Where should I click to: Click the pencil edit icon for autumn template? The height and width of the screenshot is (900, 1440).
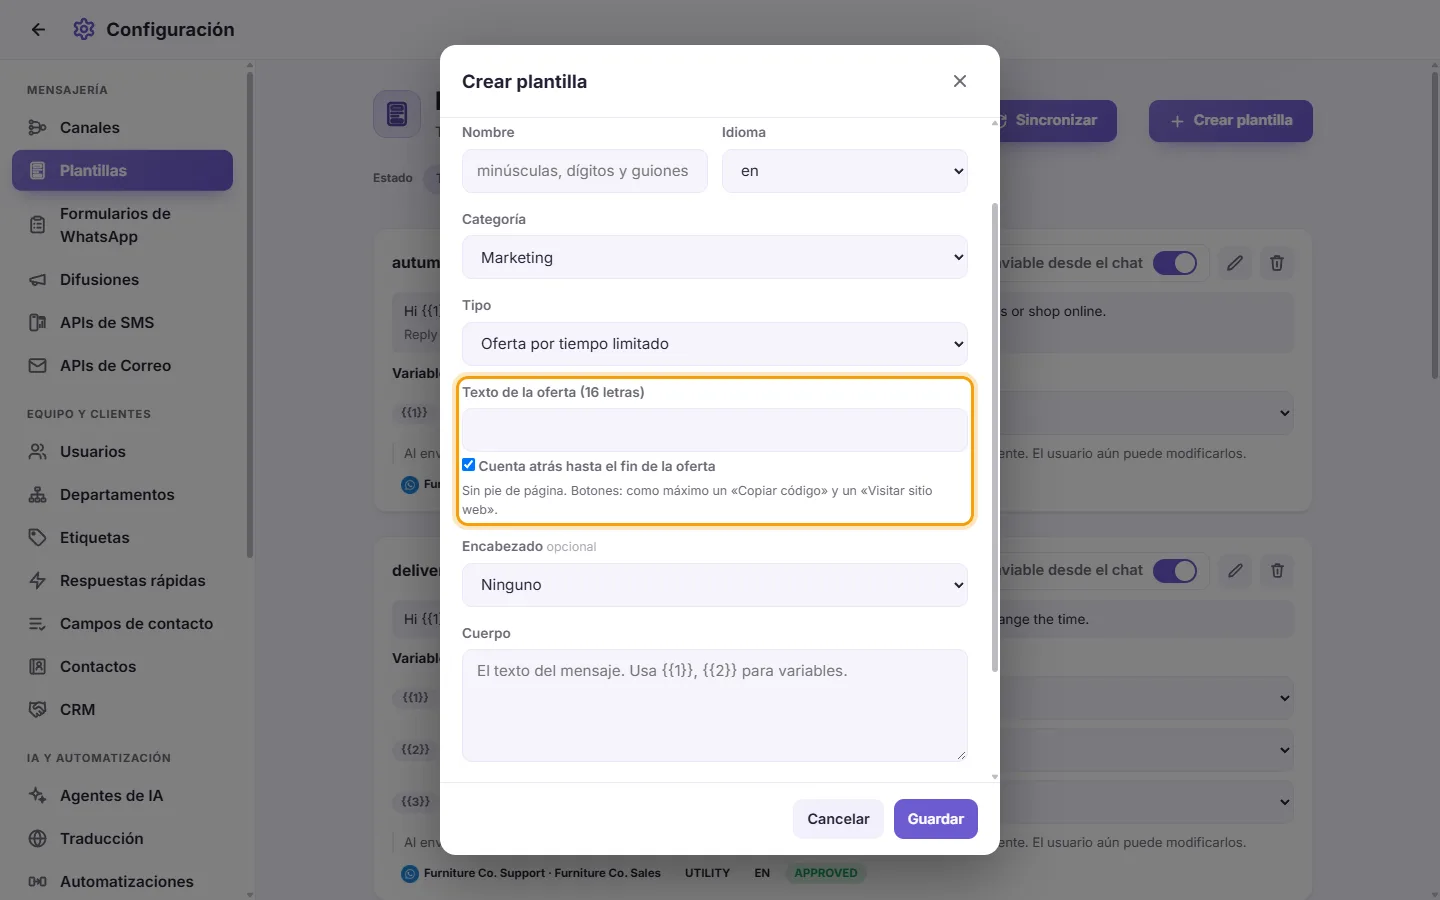pos(1235,263)
